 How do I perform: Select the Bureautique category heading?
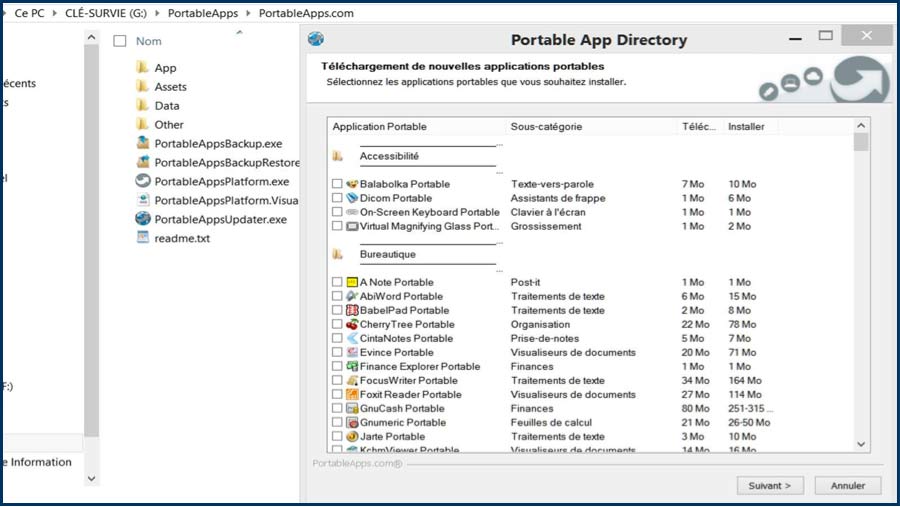coord(387,254)
